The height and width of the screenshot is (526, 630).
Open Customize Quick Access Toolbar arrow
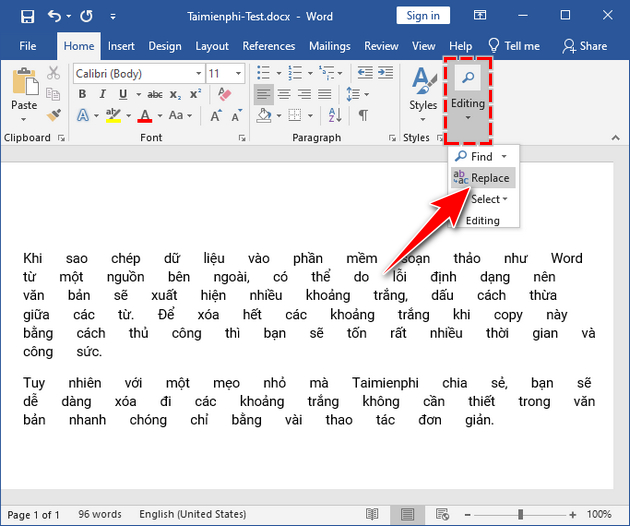[x=113, y=16]
